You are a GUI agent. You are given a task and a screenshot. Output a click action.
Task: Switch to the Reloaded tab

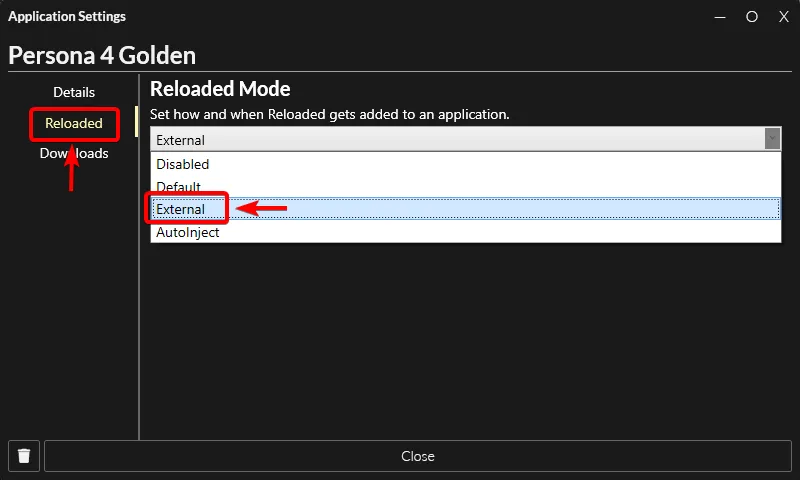coord(74,123)
